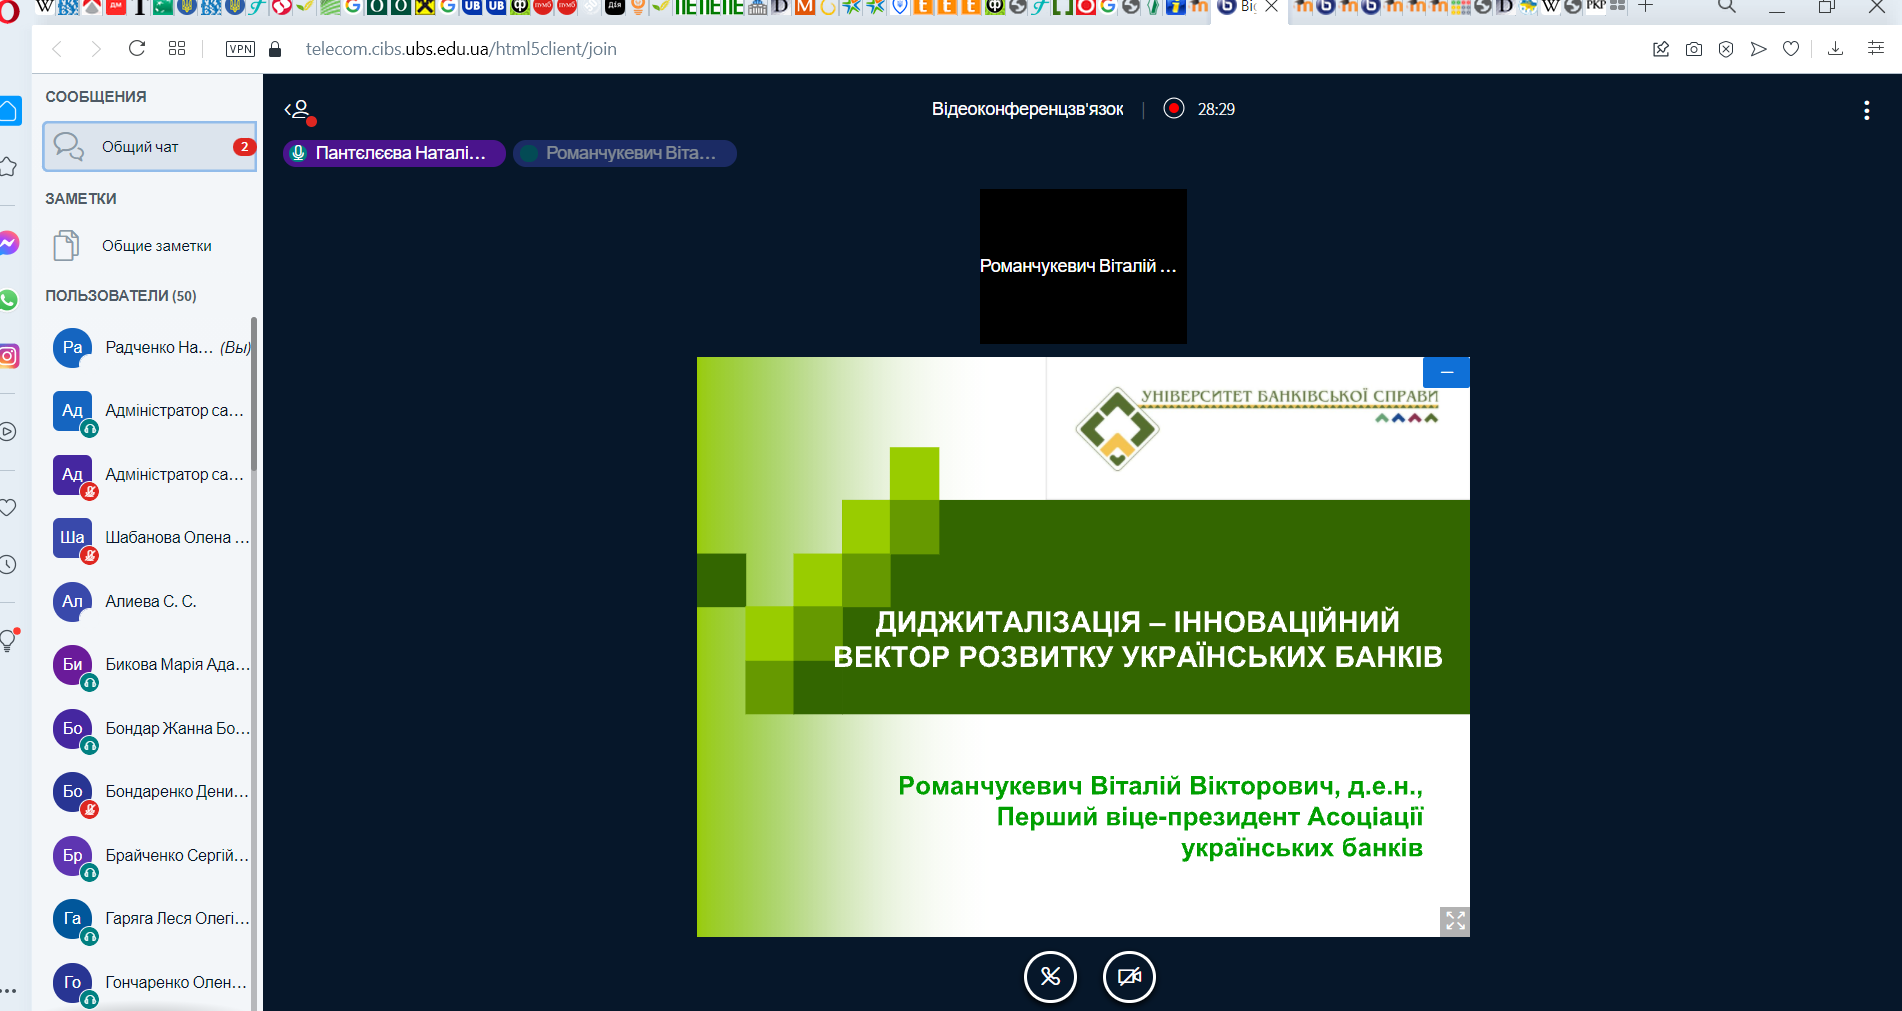Open Романчукевич Віталій webcam name dropdown
The height and width of the screenshot is (1011, 1902).
[x=1078, y=266]
